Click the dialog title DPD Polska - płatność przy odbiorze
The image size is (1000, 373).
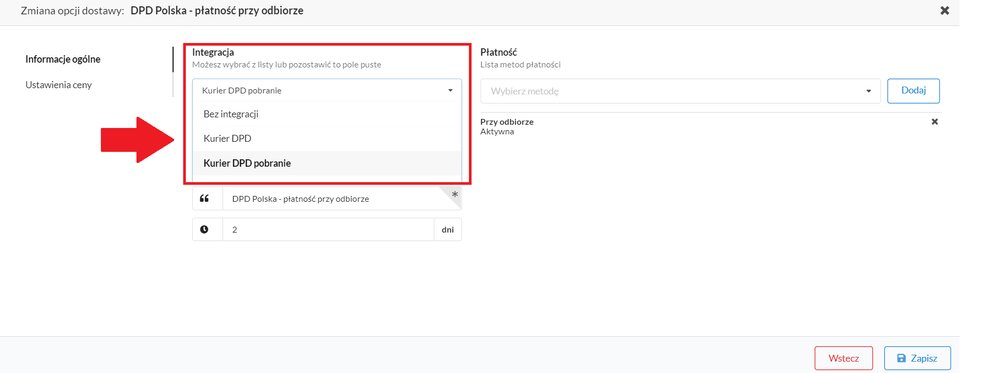point(217,10)
